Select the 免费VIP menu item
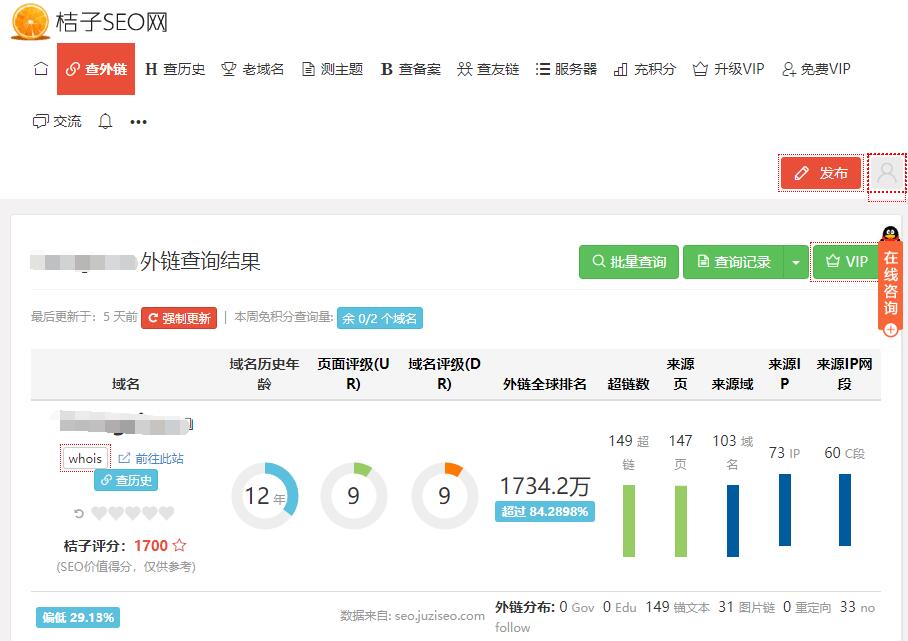The width and height of the screenshot is (908, 641). pos(816,69)
